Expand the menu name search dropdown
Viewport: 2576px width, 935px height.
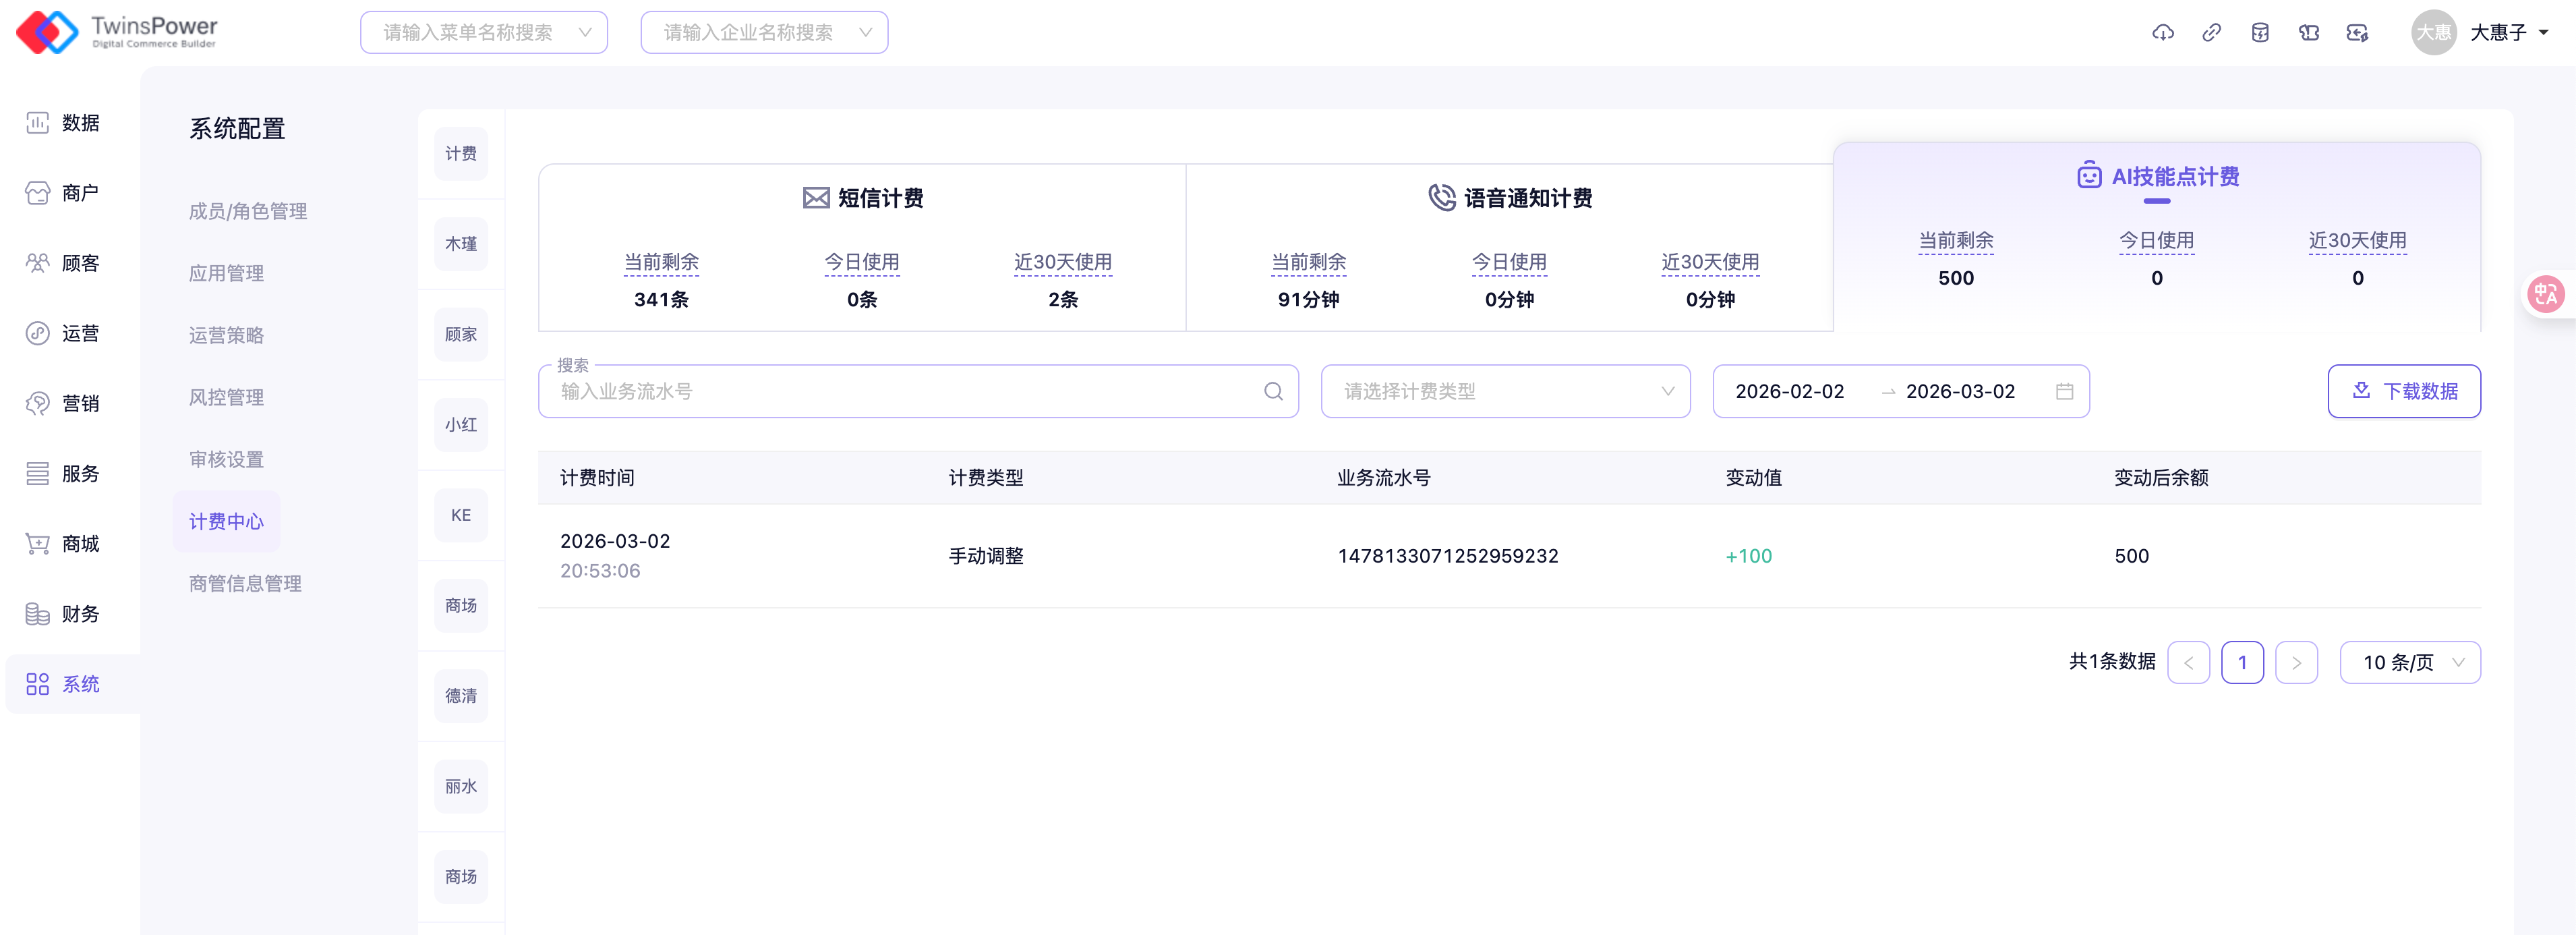pos(483,33)
